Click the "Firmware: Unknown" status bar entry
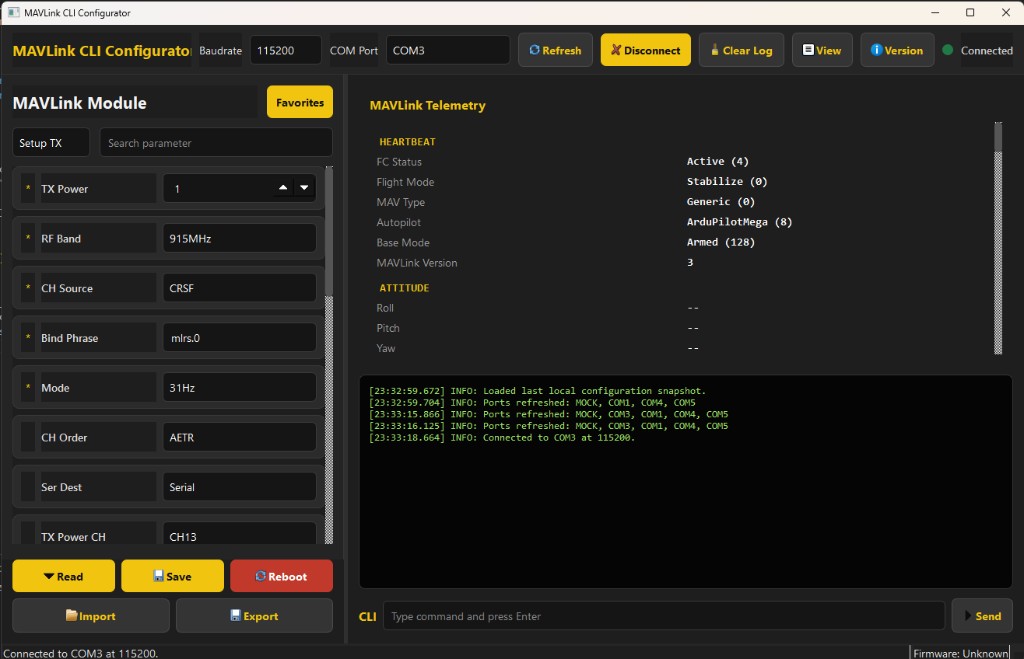 pyautogui.click(x=960, y=653)
